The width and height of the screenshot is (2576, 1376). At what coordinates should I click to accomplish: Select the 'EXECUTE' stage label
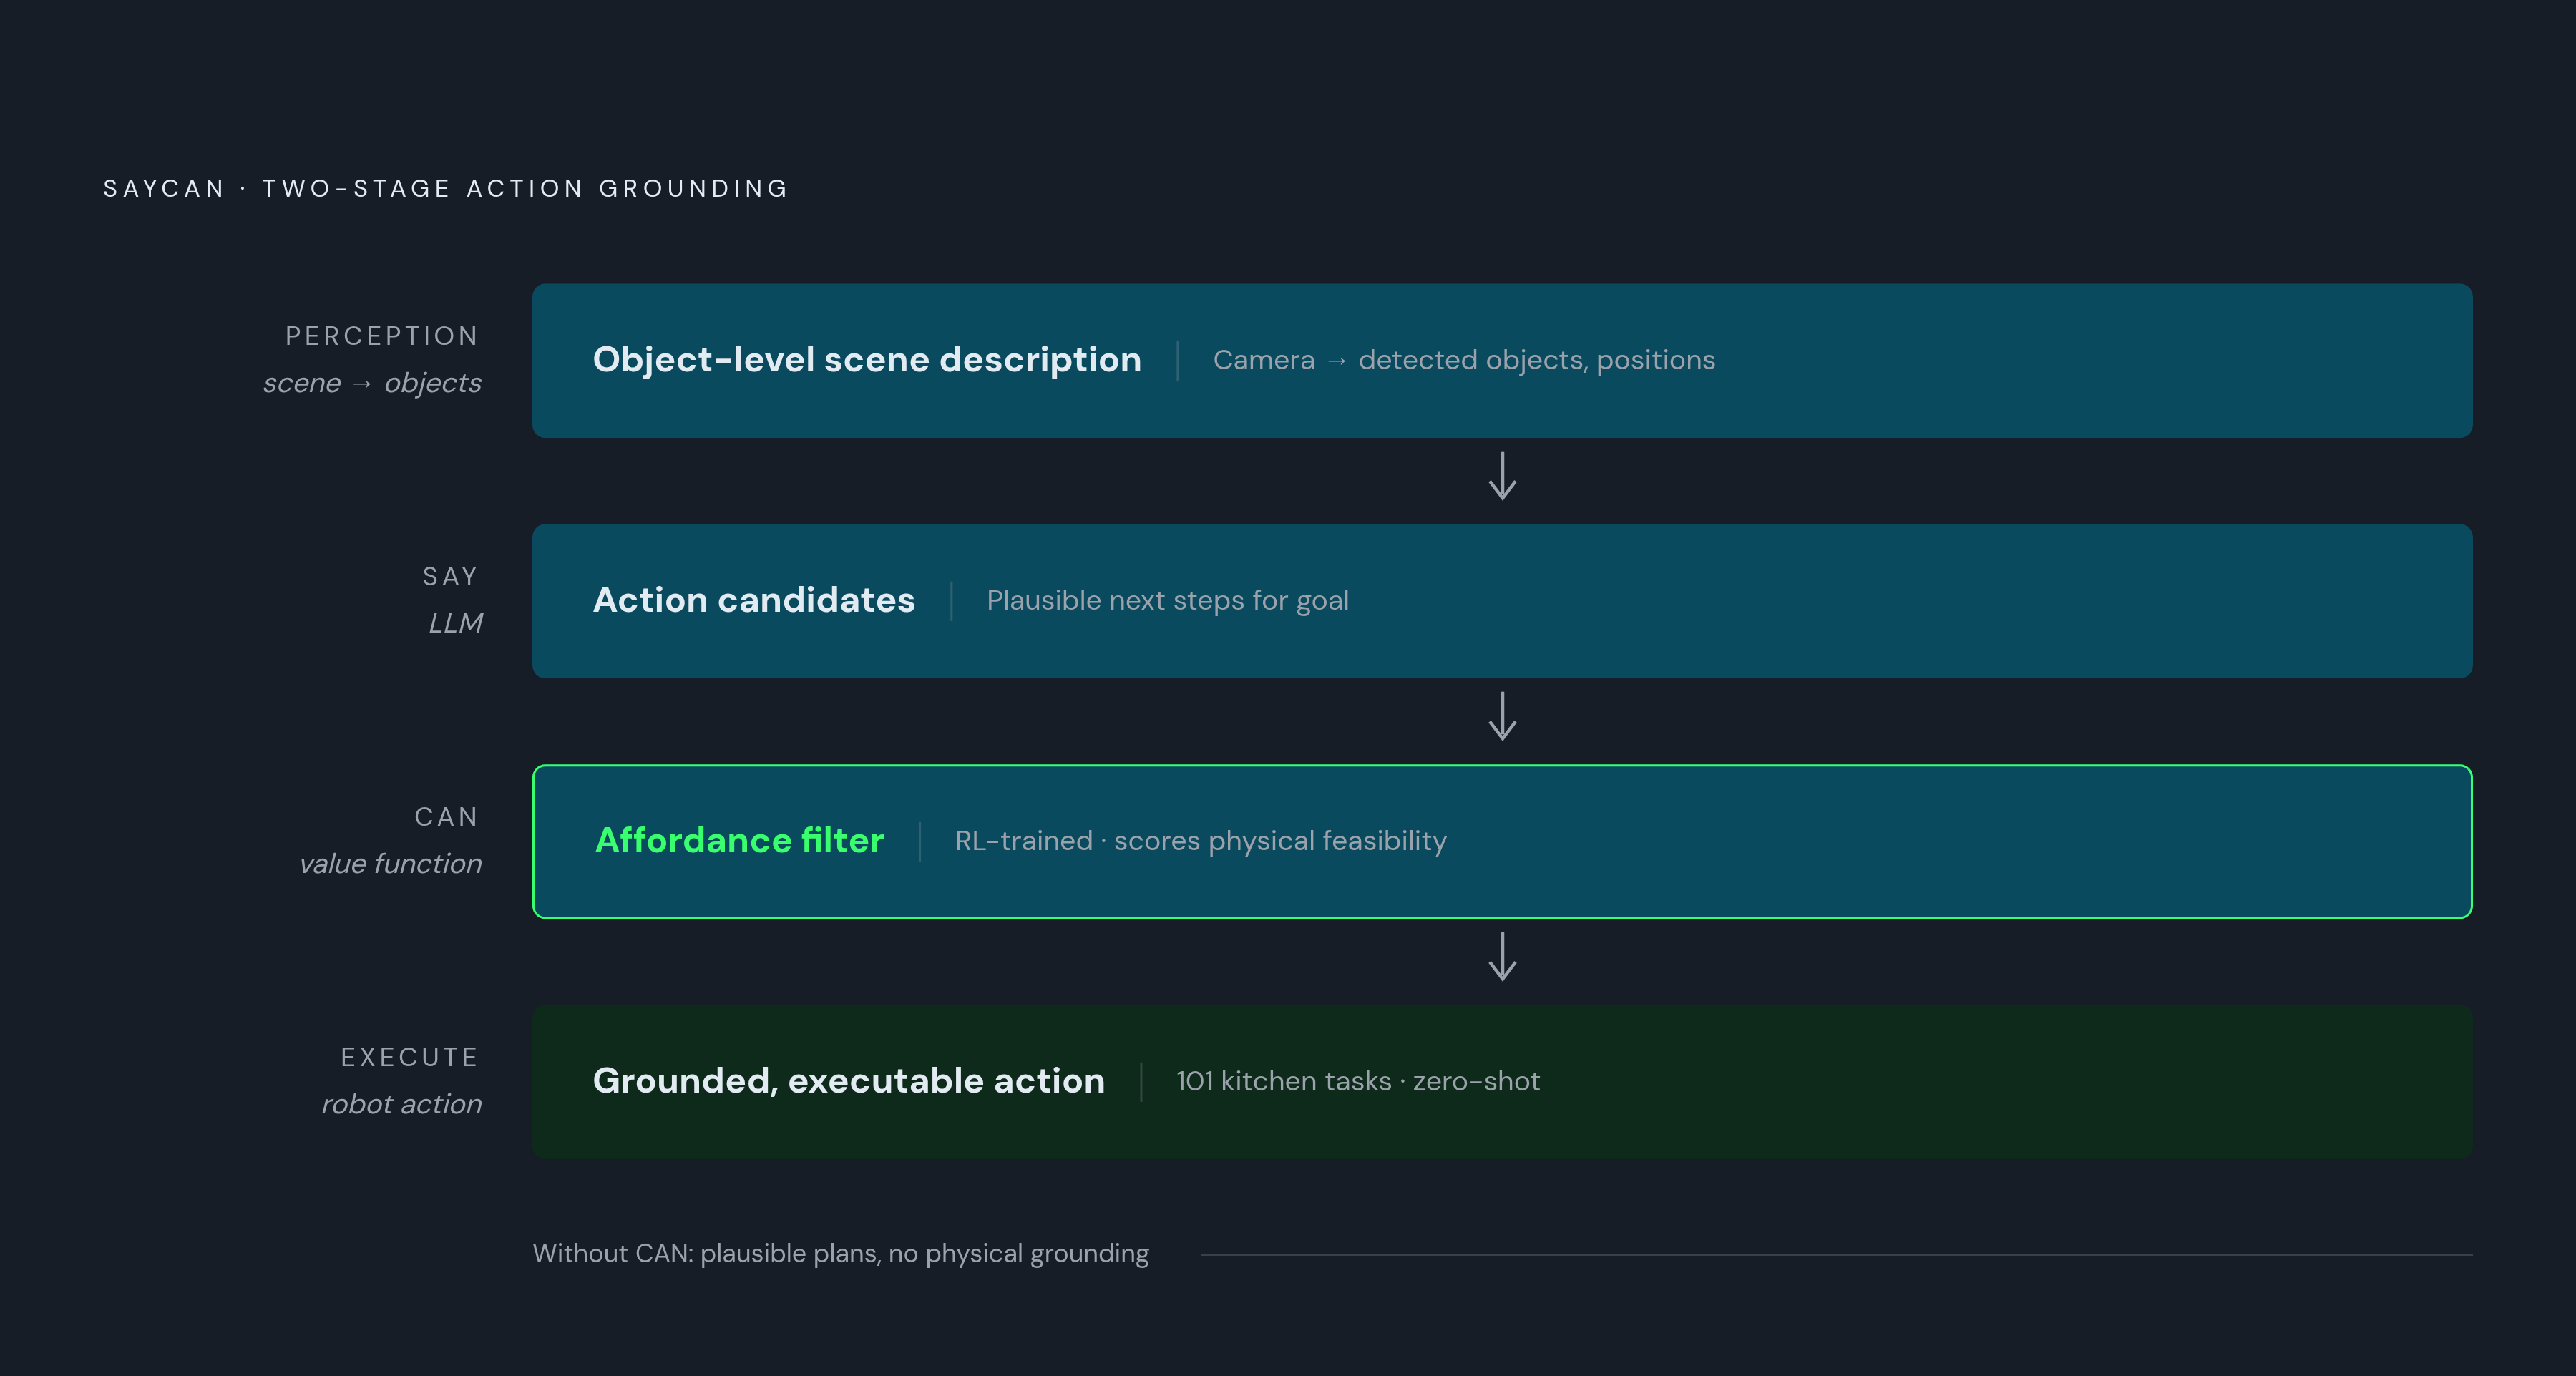(409, 1057)
